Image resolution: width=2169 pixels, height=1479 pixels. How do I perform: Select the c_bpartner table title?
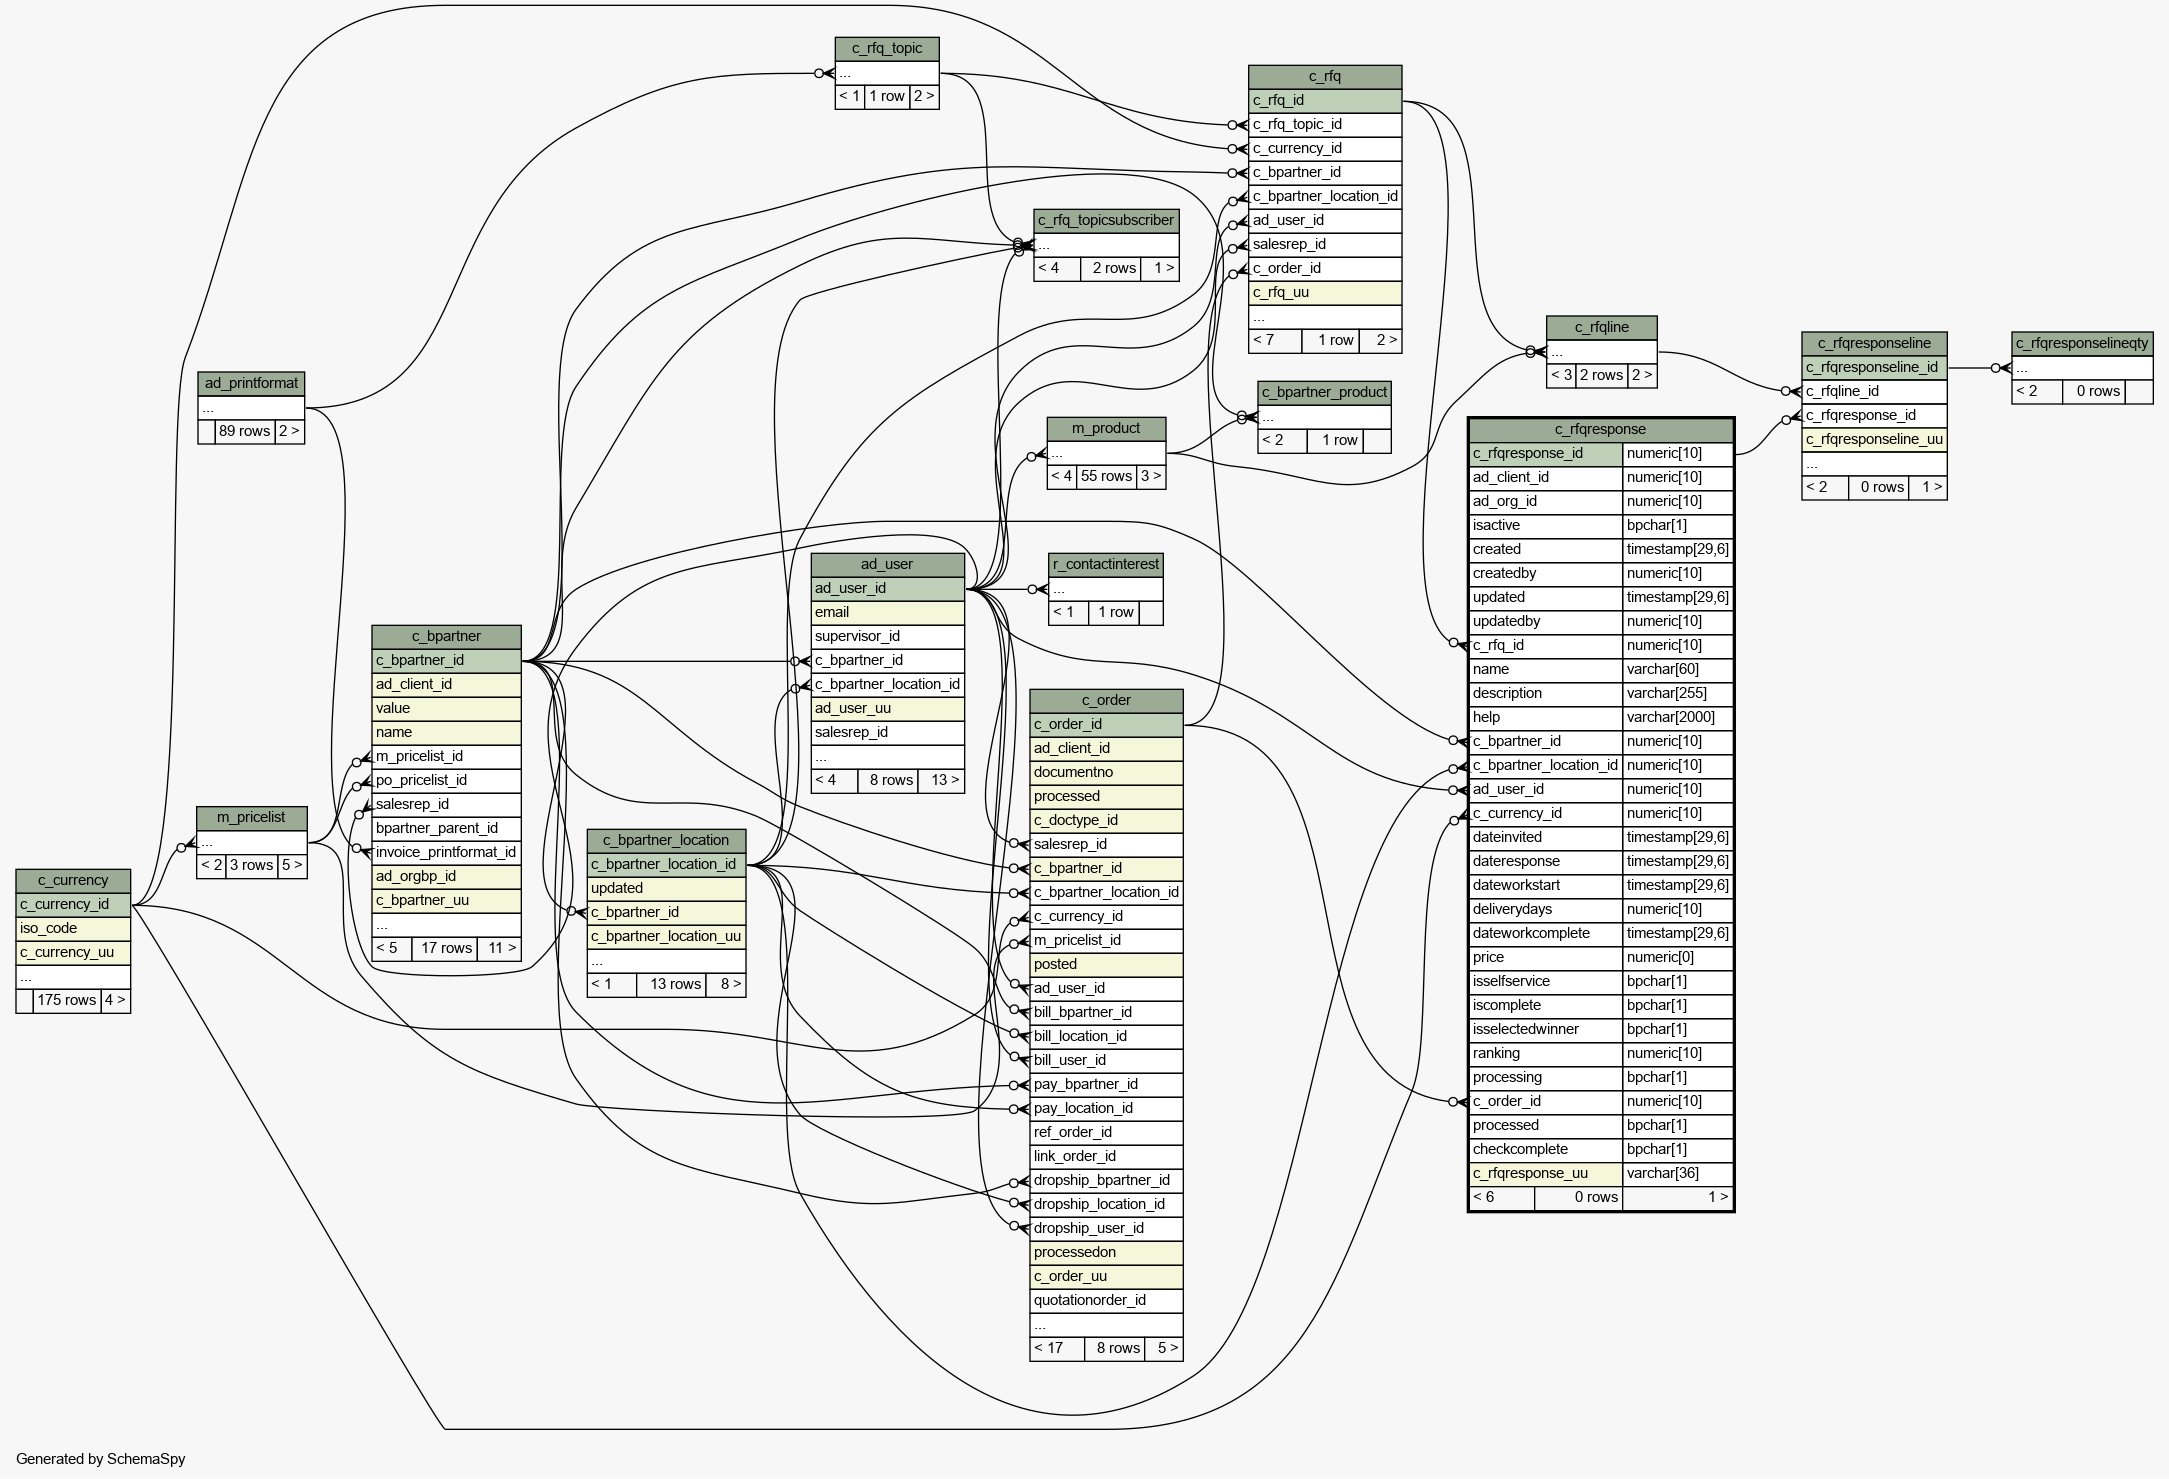pyautogui.click(x=446, y=637)
